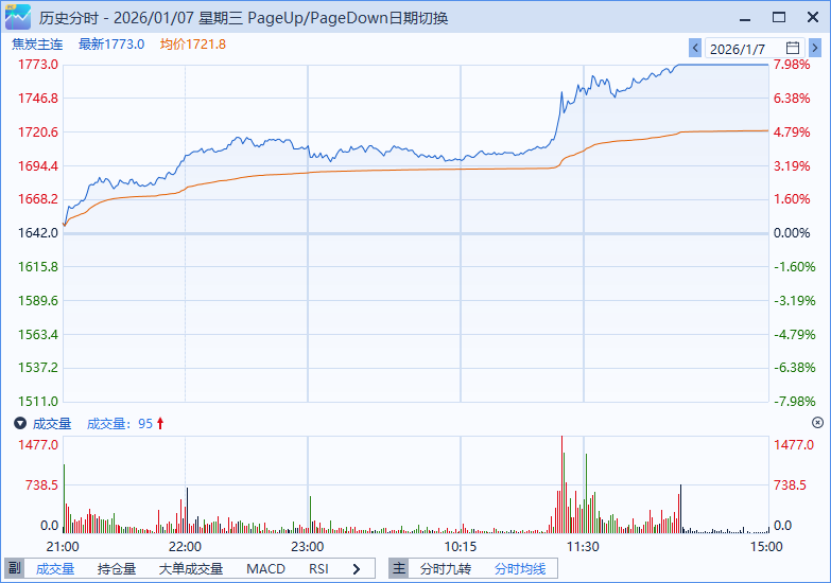Click the 22:00 time axis label
Viewport: 831px width, 584px height.
coord(185,546)
